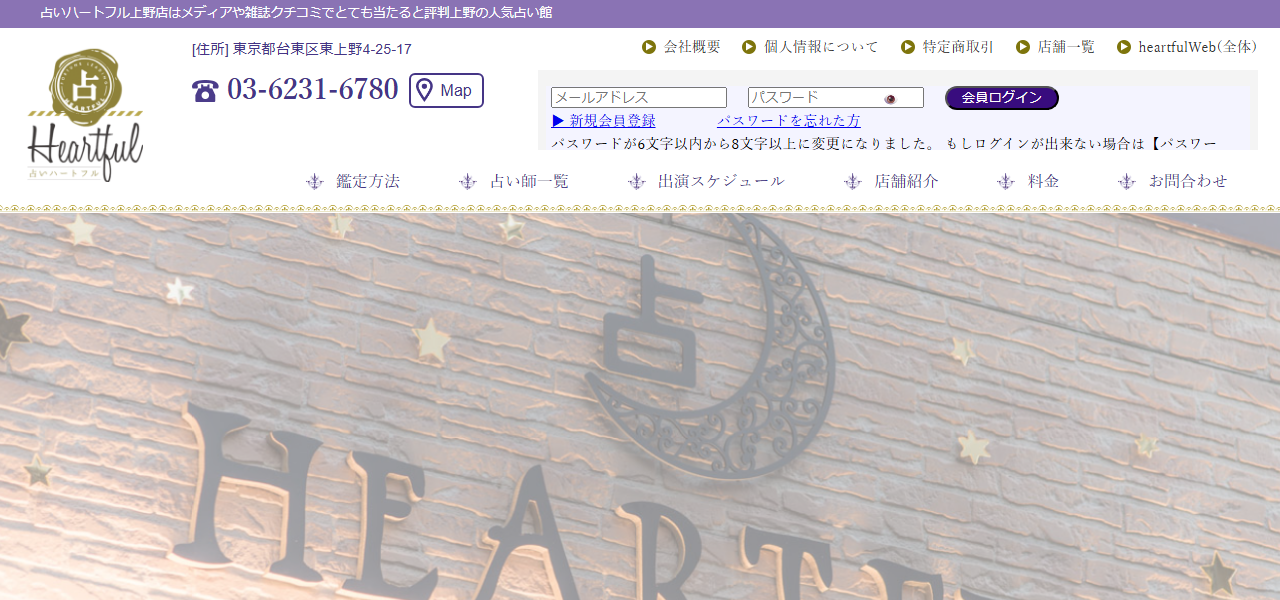Open the 個人情報について link
The image size is (1280, 600).
click(821, 47)
